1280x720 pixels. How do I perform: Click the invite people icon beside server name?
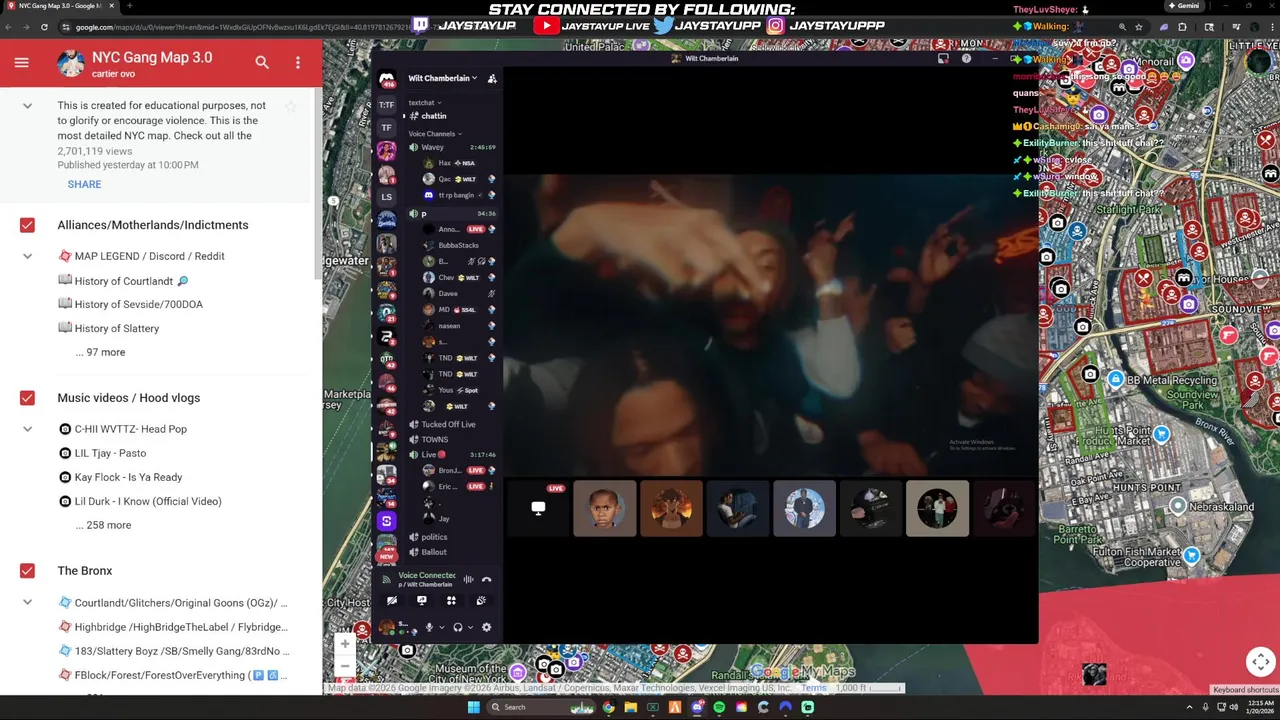(492, 78)
